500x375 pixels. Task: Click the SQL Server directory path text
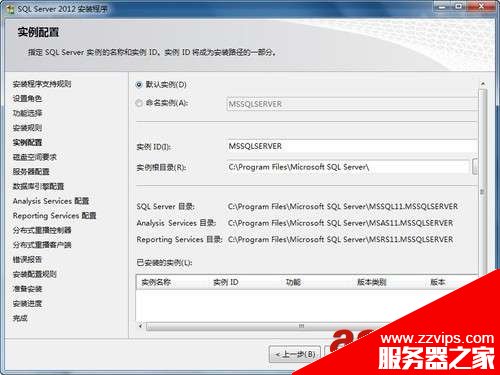pyautogui.click(x=343, y=207)
